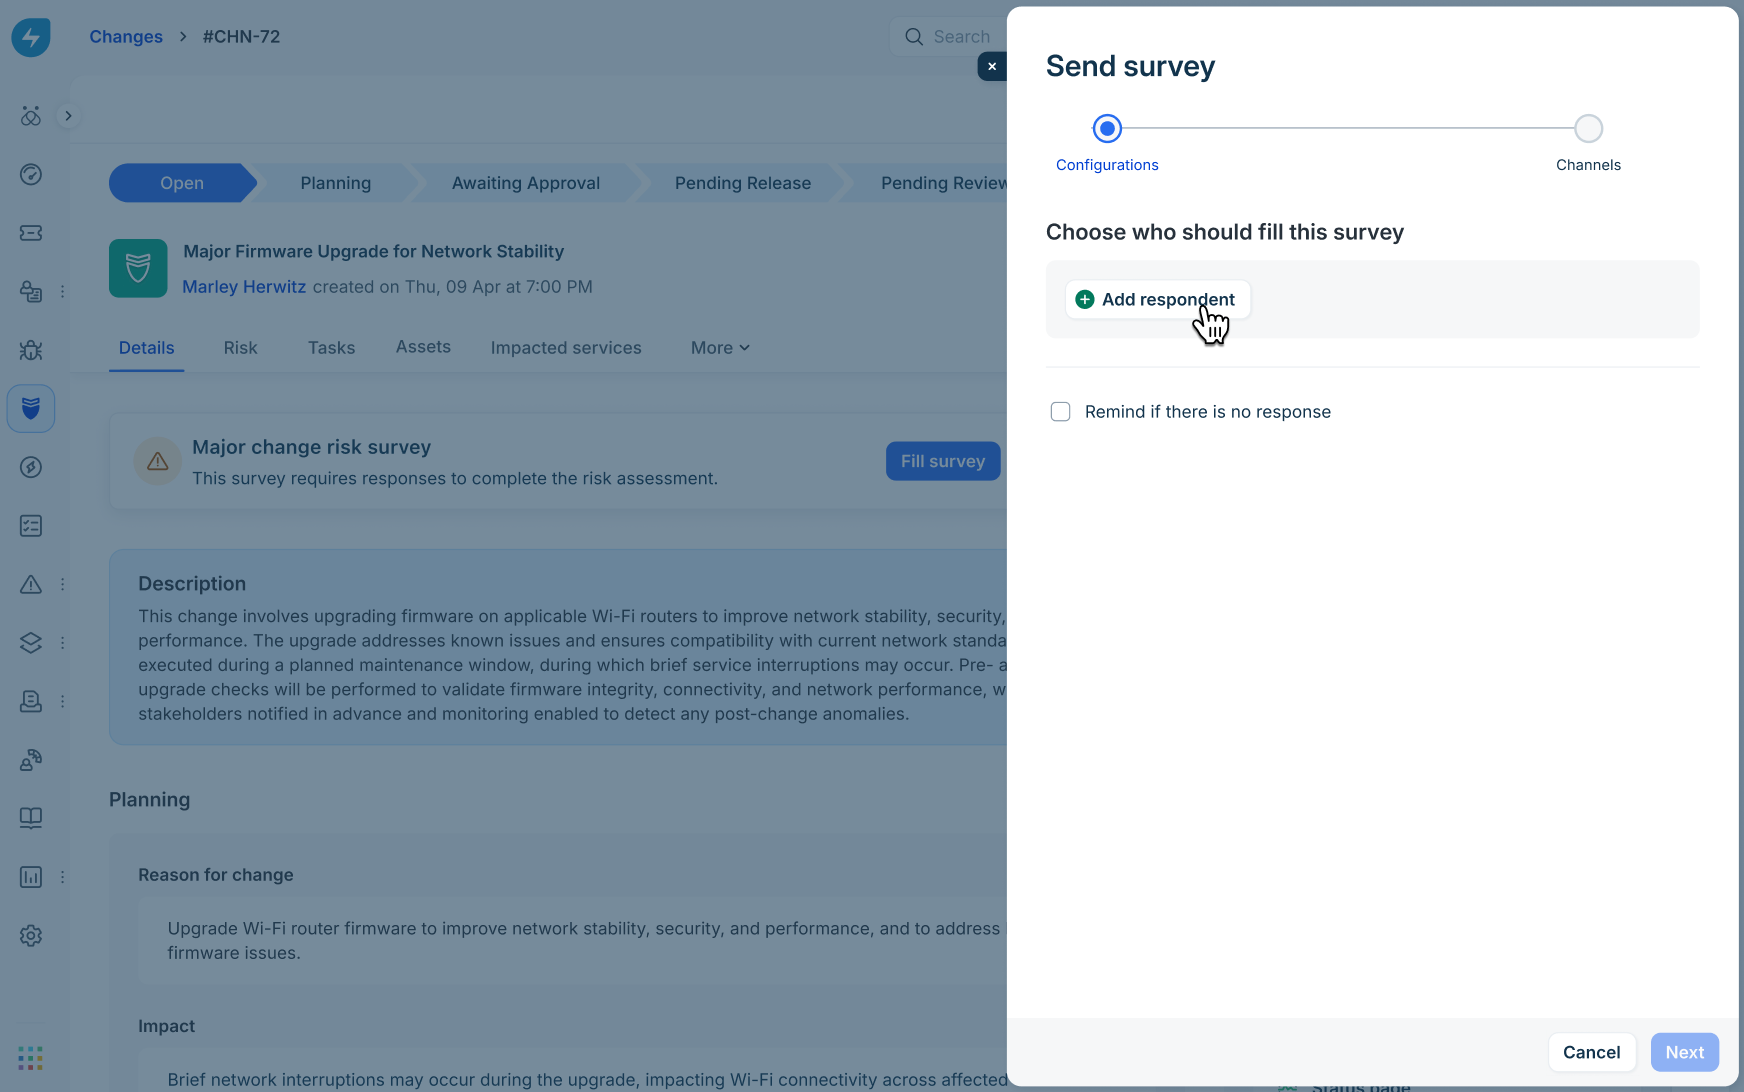Click the search magnifier icon
The image size is (1744, 1092).
[914, 37]
